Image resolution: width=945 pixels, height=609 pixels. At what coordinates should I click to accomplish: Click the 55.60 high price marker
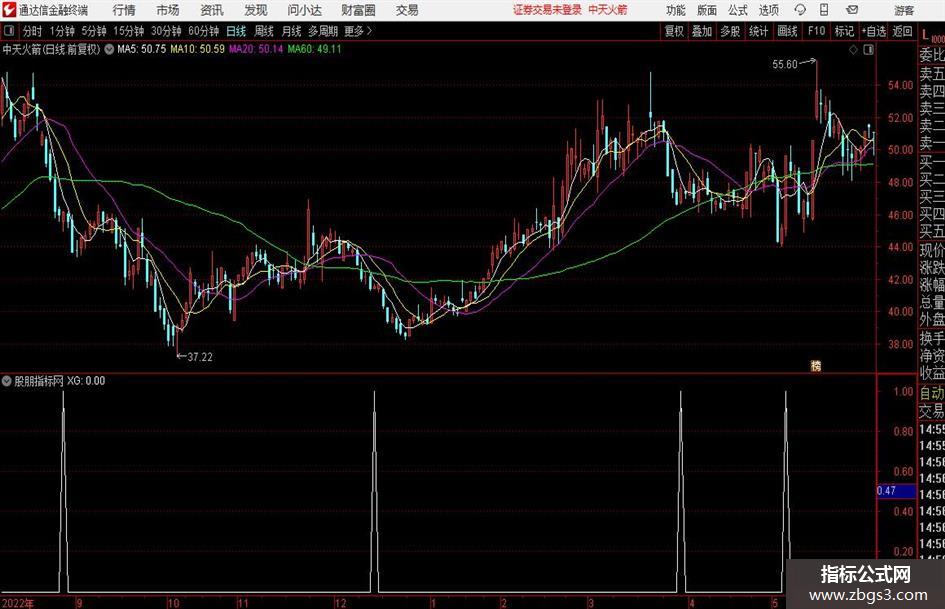click(x=785, y=64)
